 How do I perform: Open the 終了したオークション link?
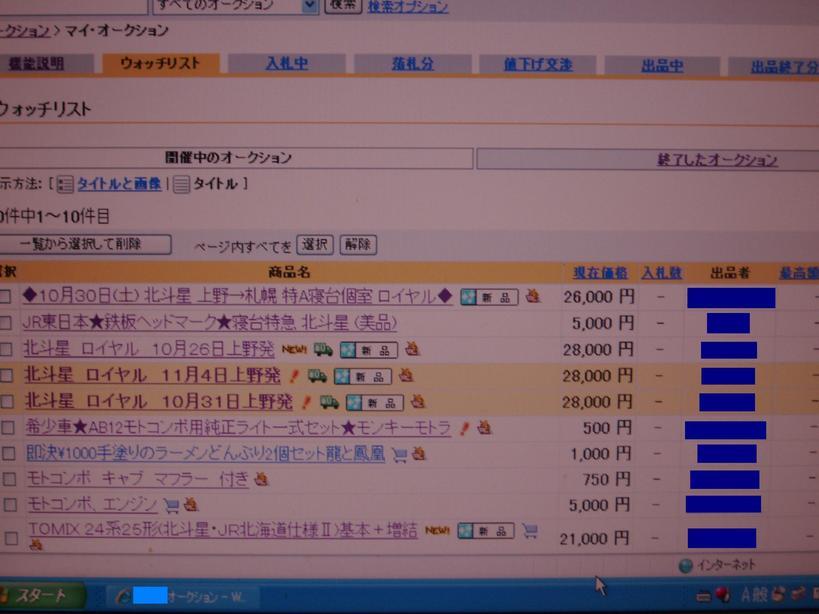[x=717, y=160]
